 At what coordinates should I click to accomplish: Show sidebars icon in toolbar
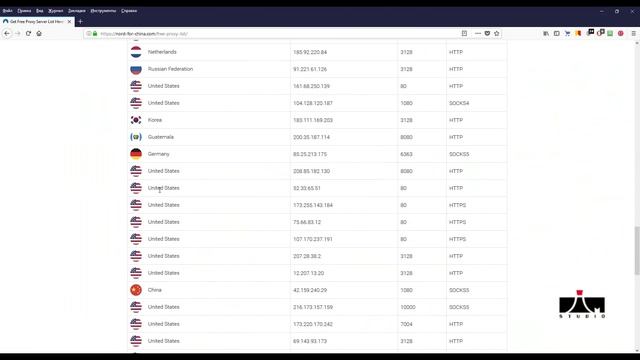[556, 33]
